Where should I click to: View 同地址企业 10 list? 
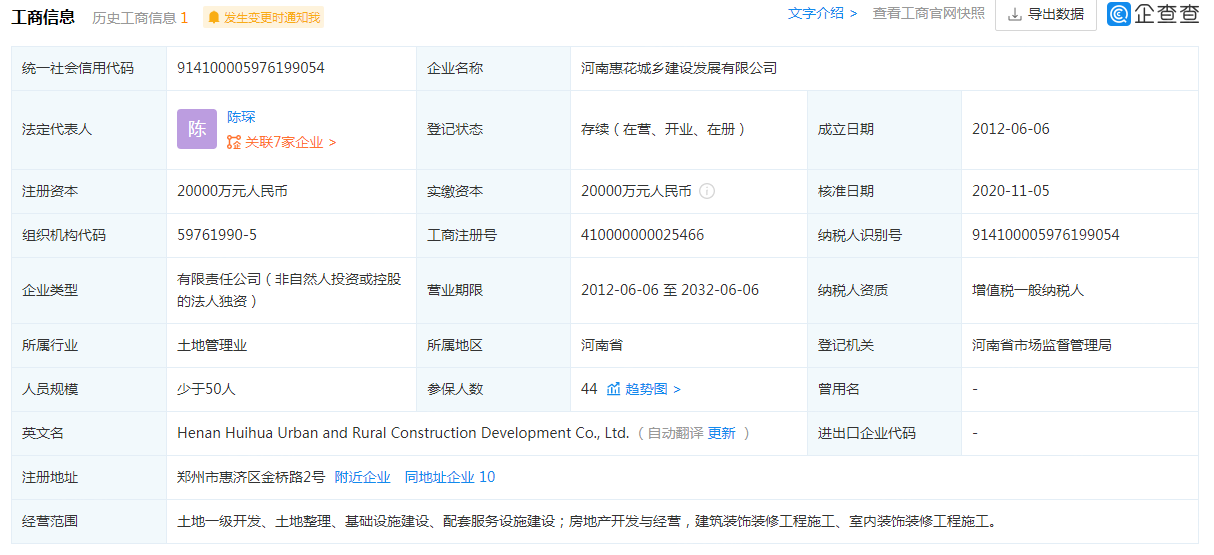tap(449, 477)
